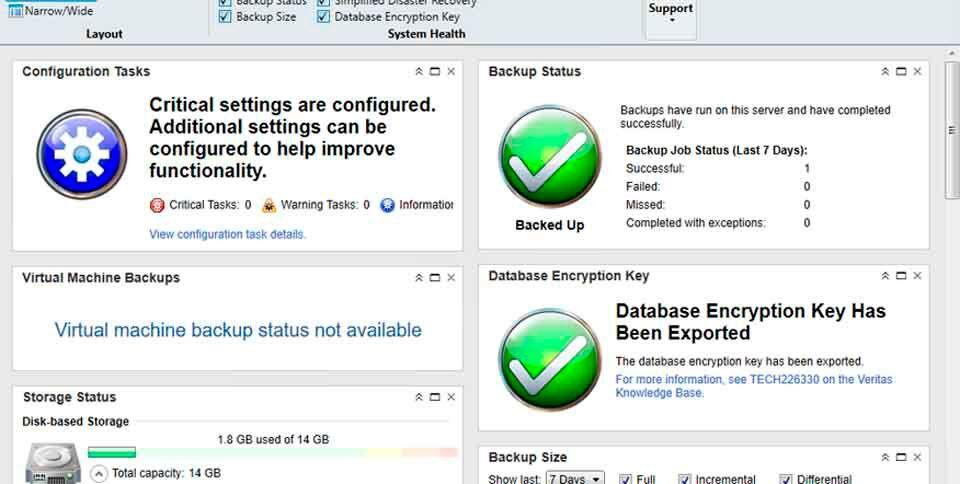Toggle the Backup Size checkbox in System Health

(x=225, y=17)
